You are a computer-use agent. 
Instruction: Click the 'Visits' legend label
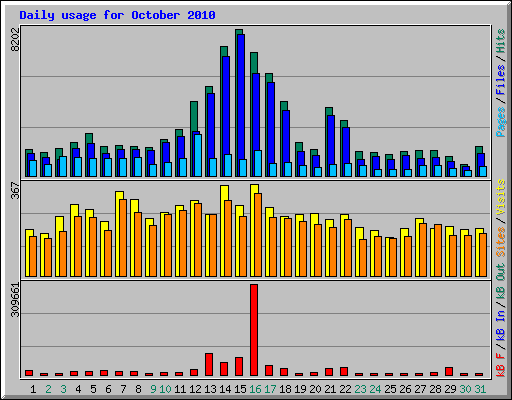click(x=501, y=197)
